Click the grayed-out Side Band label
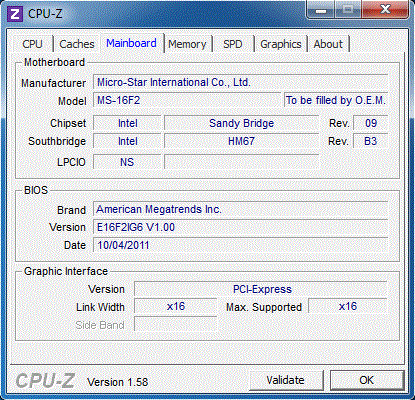The image size is (415, 400). 100,325
